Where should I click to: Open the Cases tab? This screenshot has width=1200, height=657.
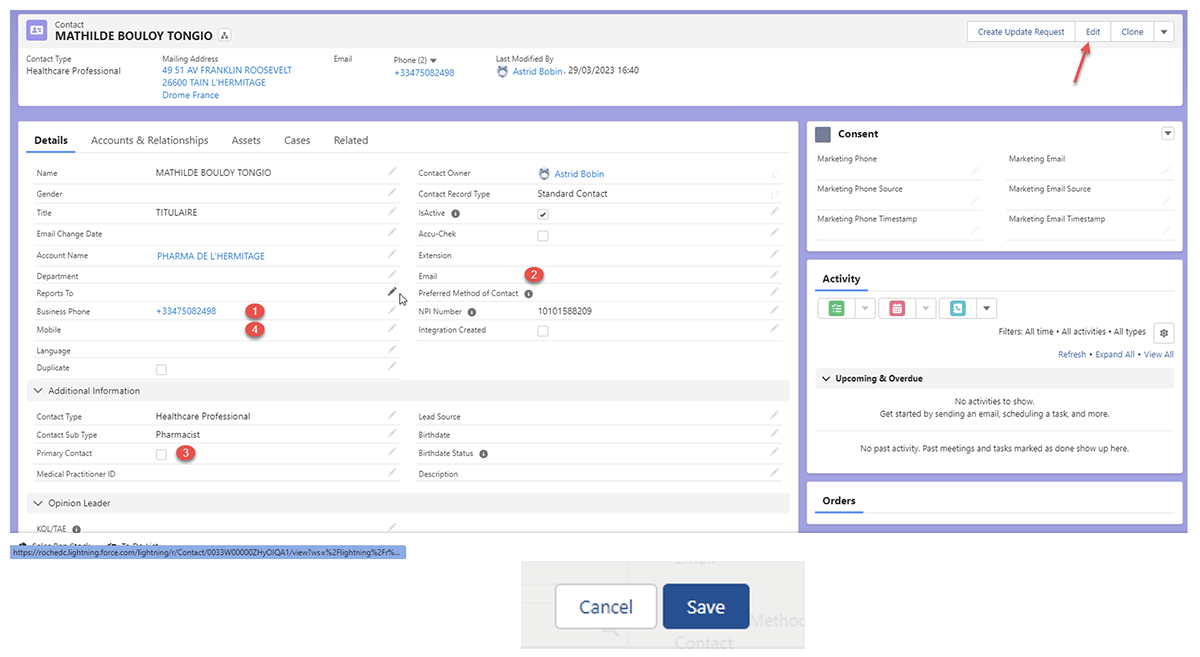(x=297, y=141)
